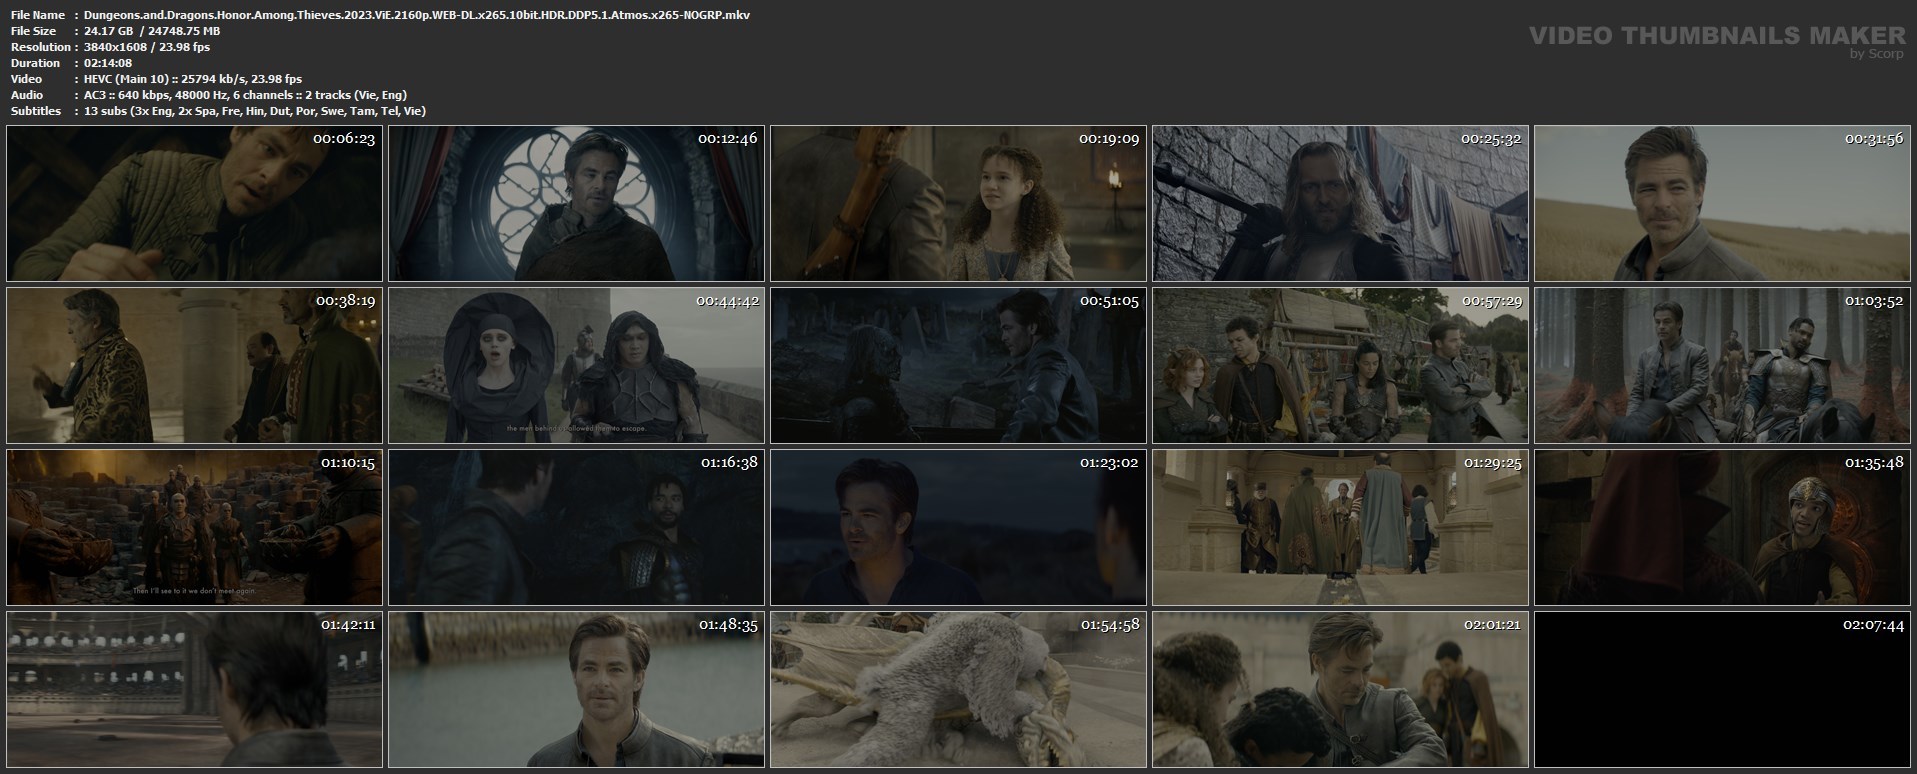1917x774 pixels.
Task: Select the courtyard frame at 01:29:25
Action: (1340, 527)
